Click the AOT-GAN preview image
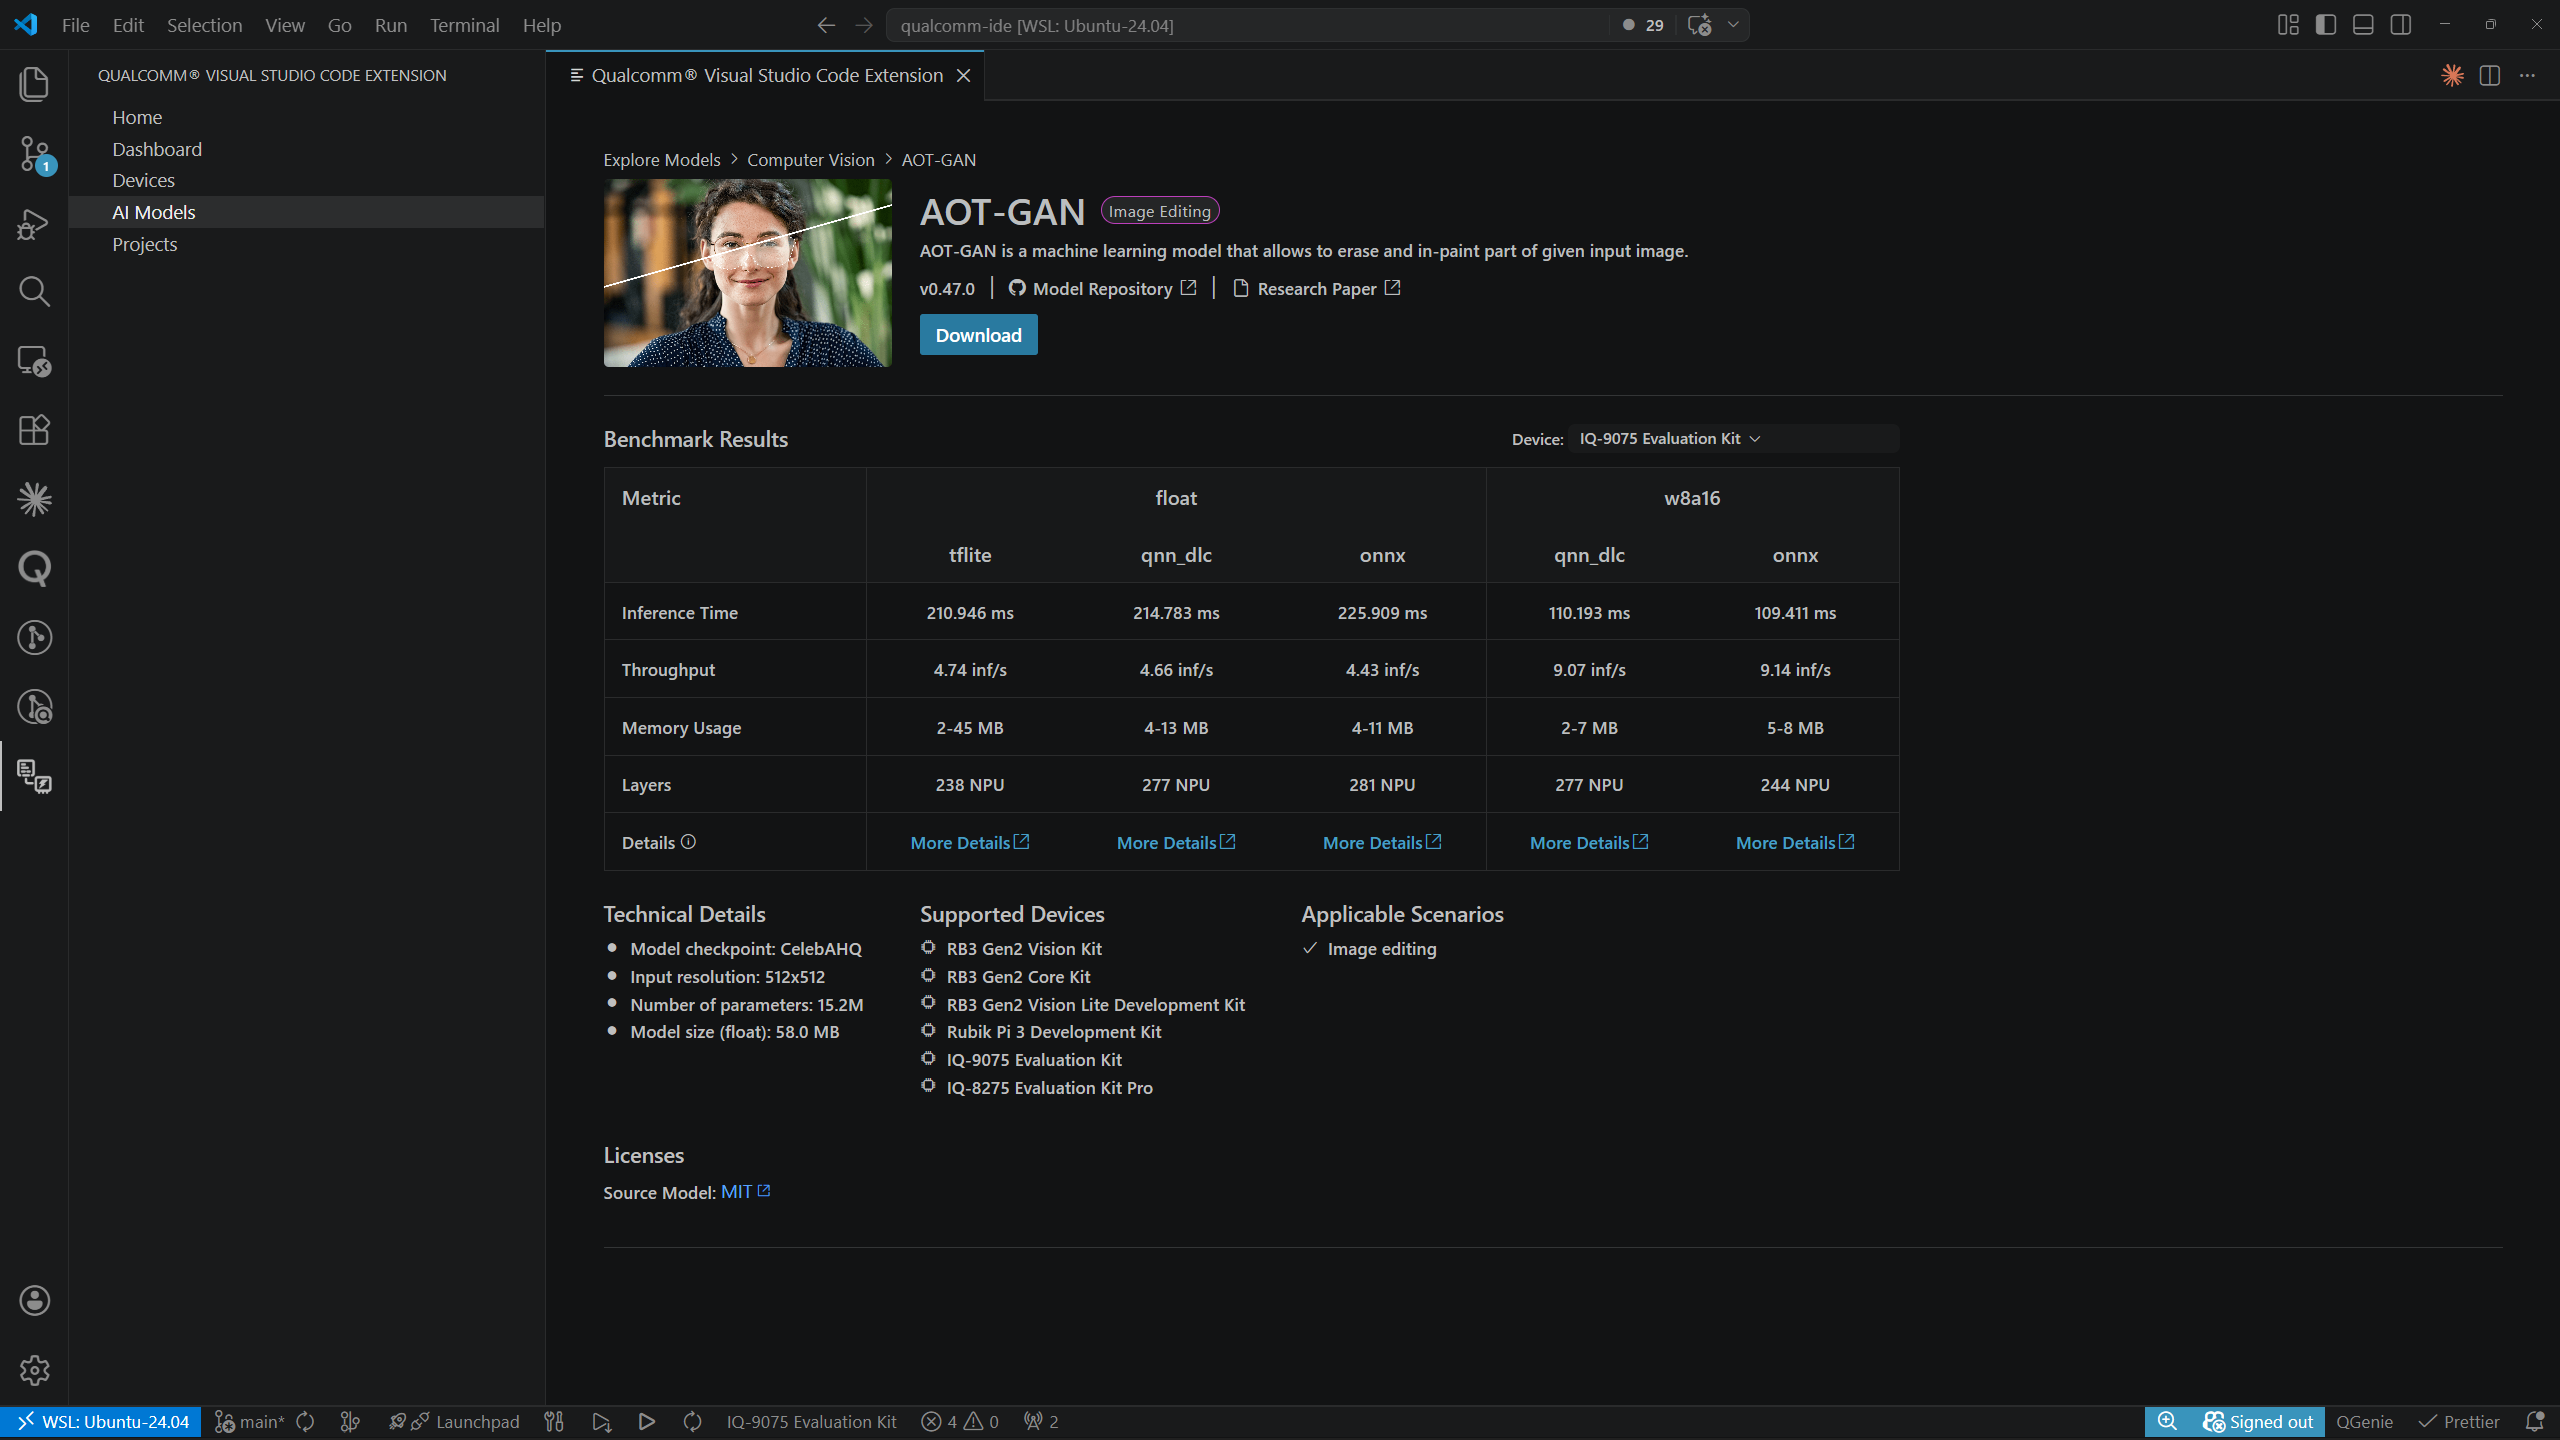Screen dimensions: 2560x1440 point(747,273)
